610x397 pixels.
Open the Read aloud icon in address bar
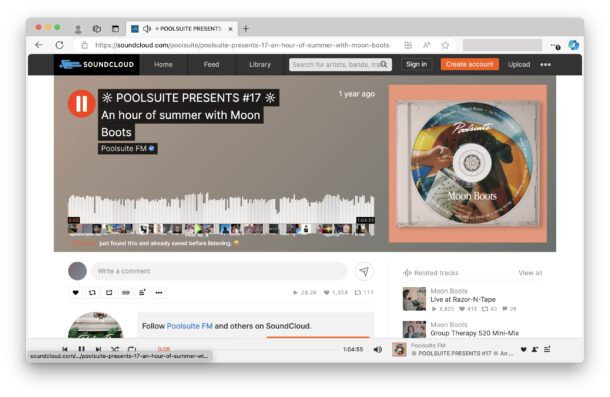pyautogui.click(x=427, y=45)
